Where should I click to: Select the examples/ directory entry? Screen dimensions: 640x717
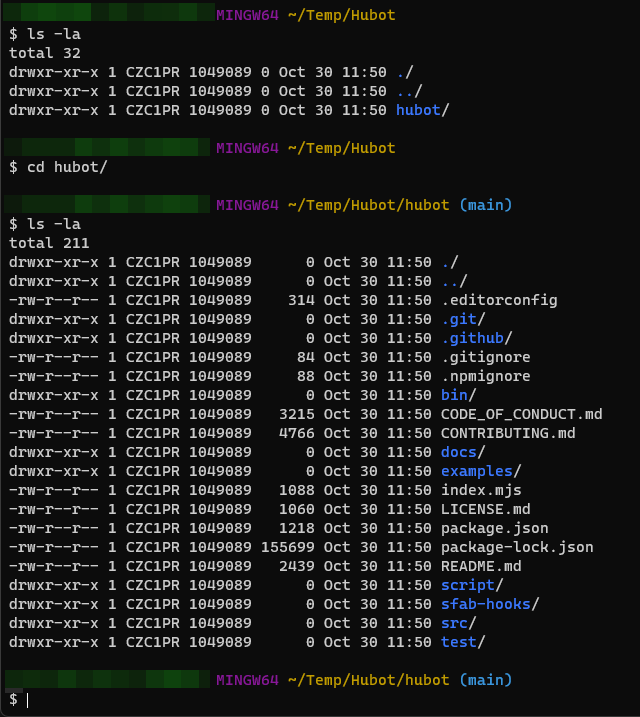pos(481,471)
